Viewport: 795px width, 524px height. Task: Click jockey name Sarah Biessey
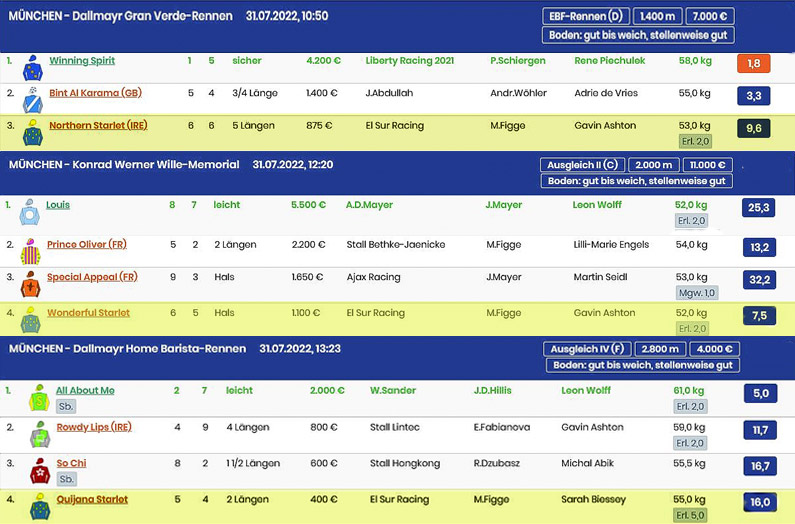pos(594,499)
